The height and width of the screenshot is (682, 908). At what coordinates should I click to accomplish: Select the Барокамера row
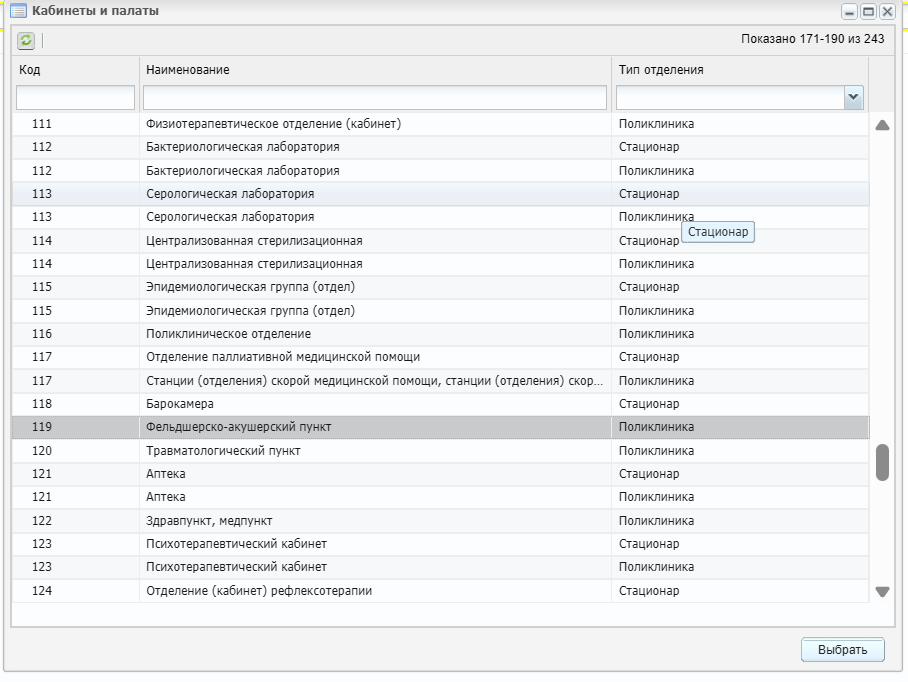(x=441, y=404)
